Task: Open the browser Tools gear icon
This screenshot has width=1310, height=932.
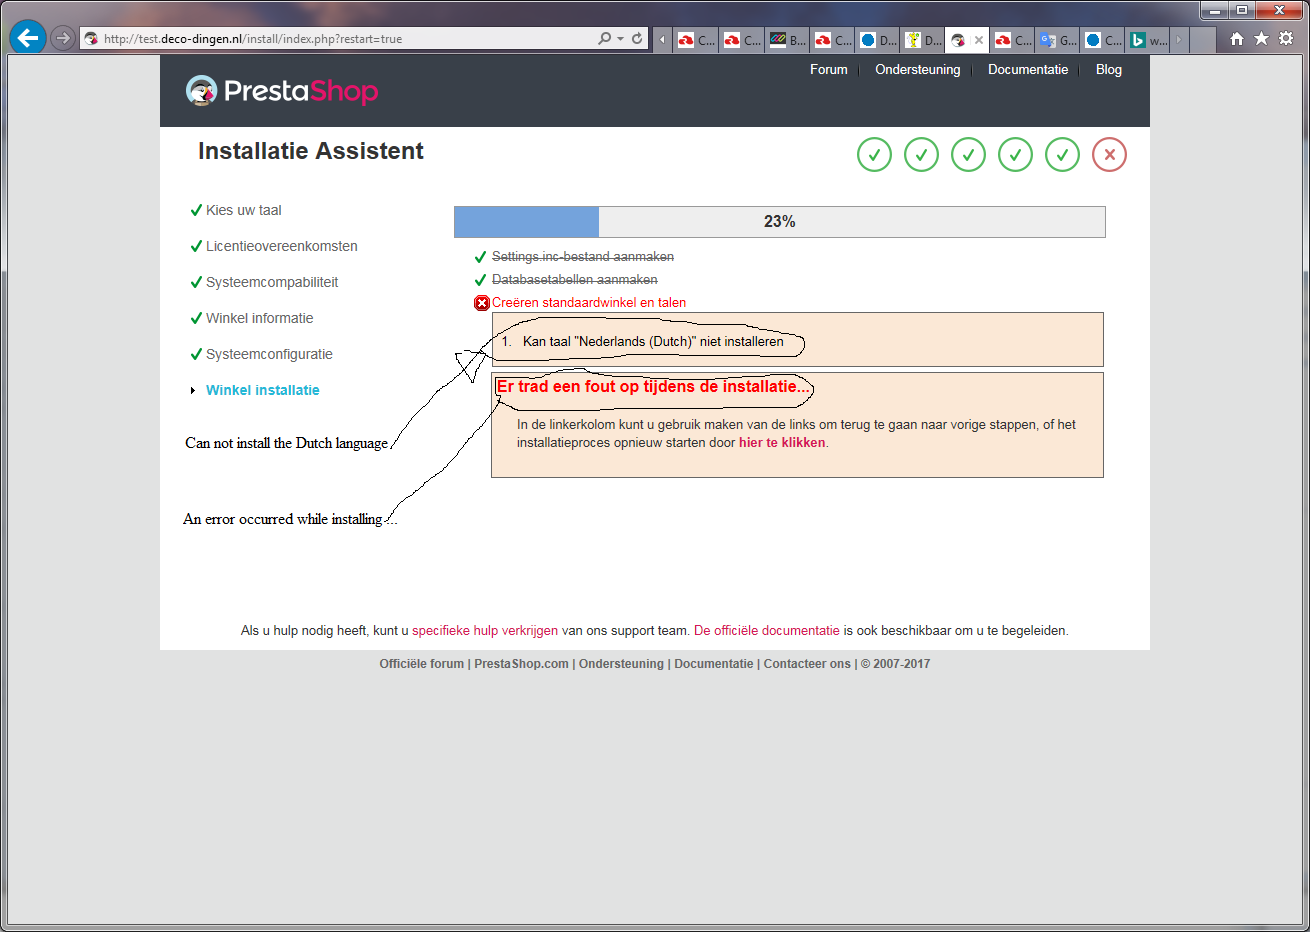Action: point(1286,38)
